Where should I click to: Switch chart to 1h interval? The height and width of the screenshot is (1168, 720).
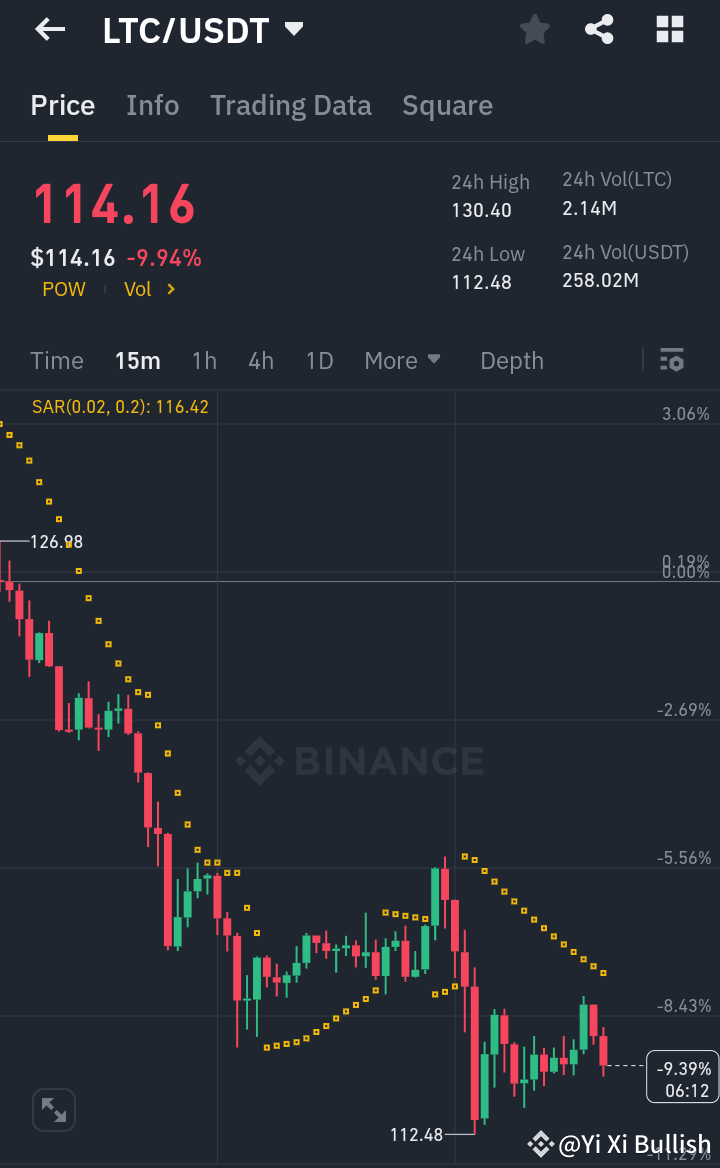click(x=204, y=360)
